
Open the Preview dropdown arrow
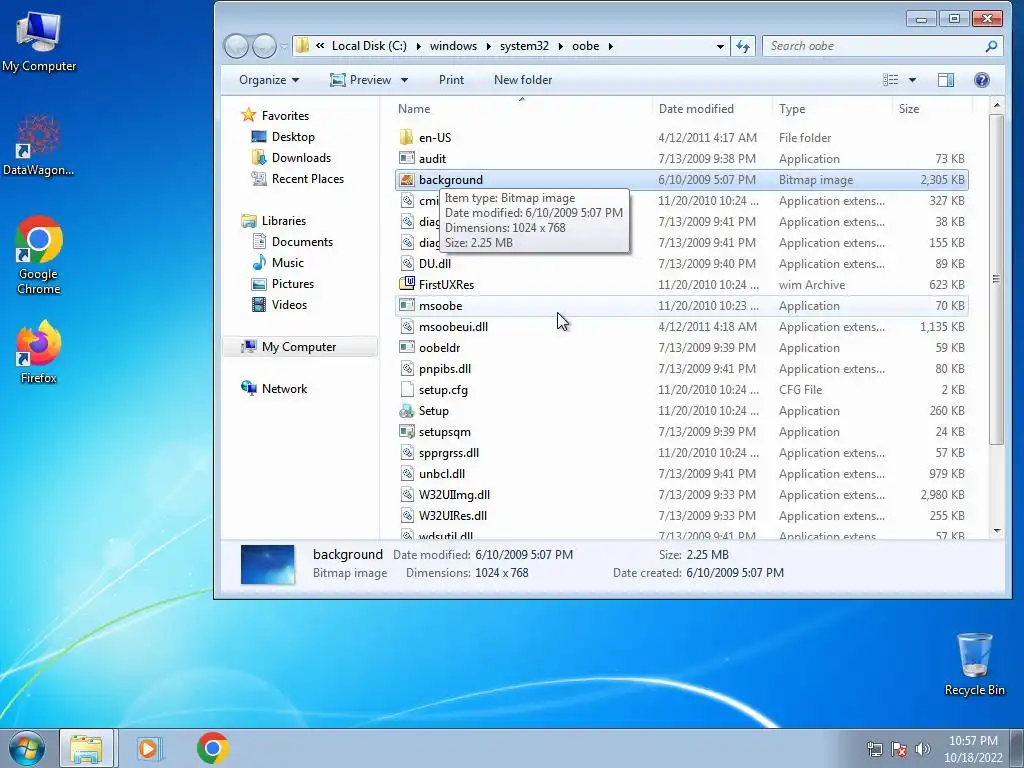pos(404,80)
